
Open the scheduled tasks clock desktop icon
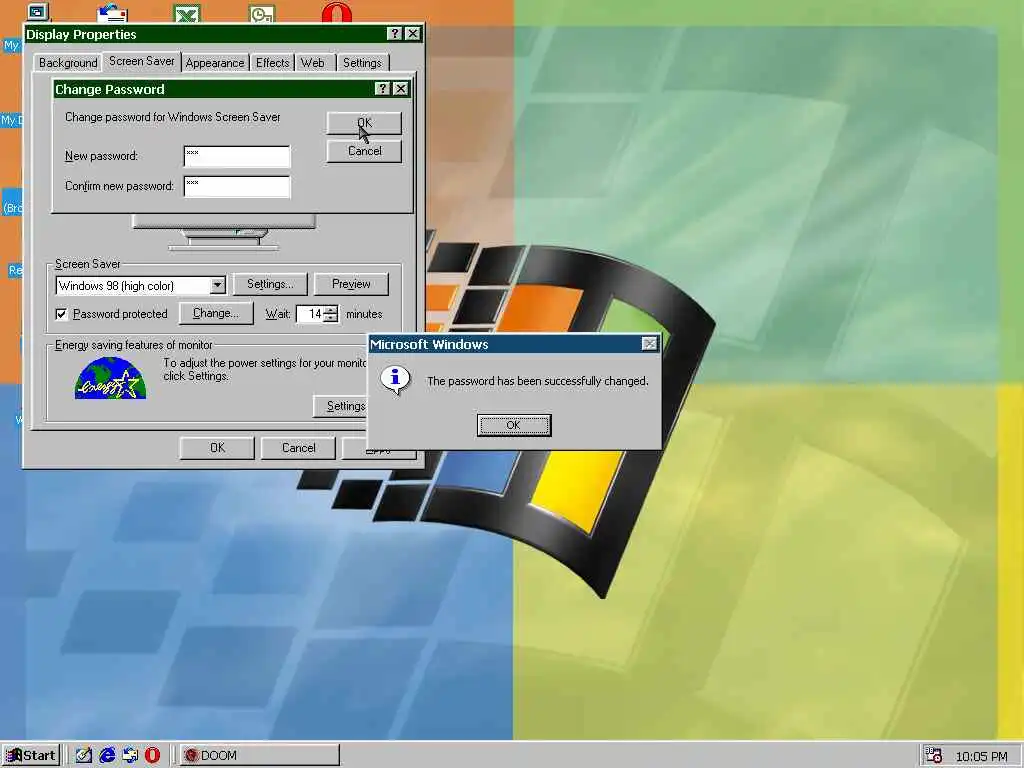tap(263, 12)
